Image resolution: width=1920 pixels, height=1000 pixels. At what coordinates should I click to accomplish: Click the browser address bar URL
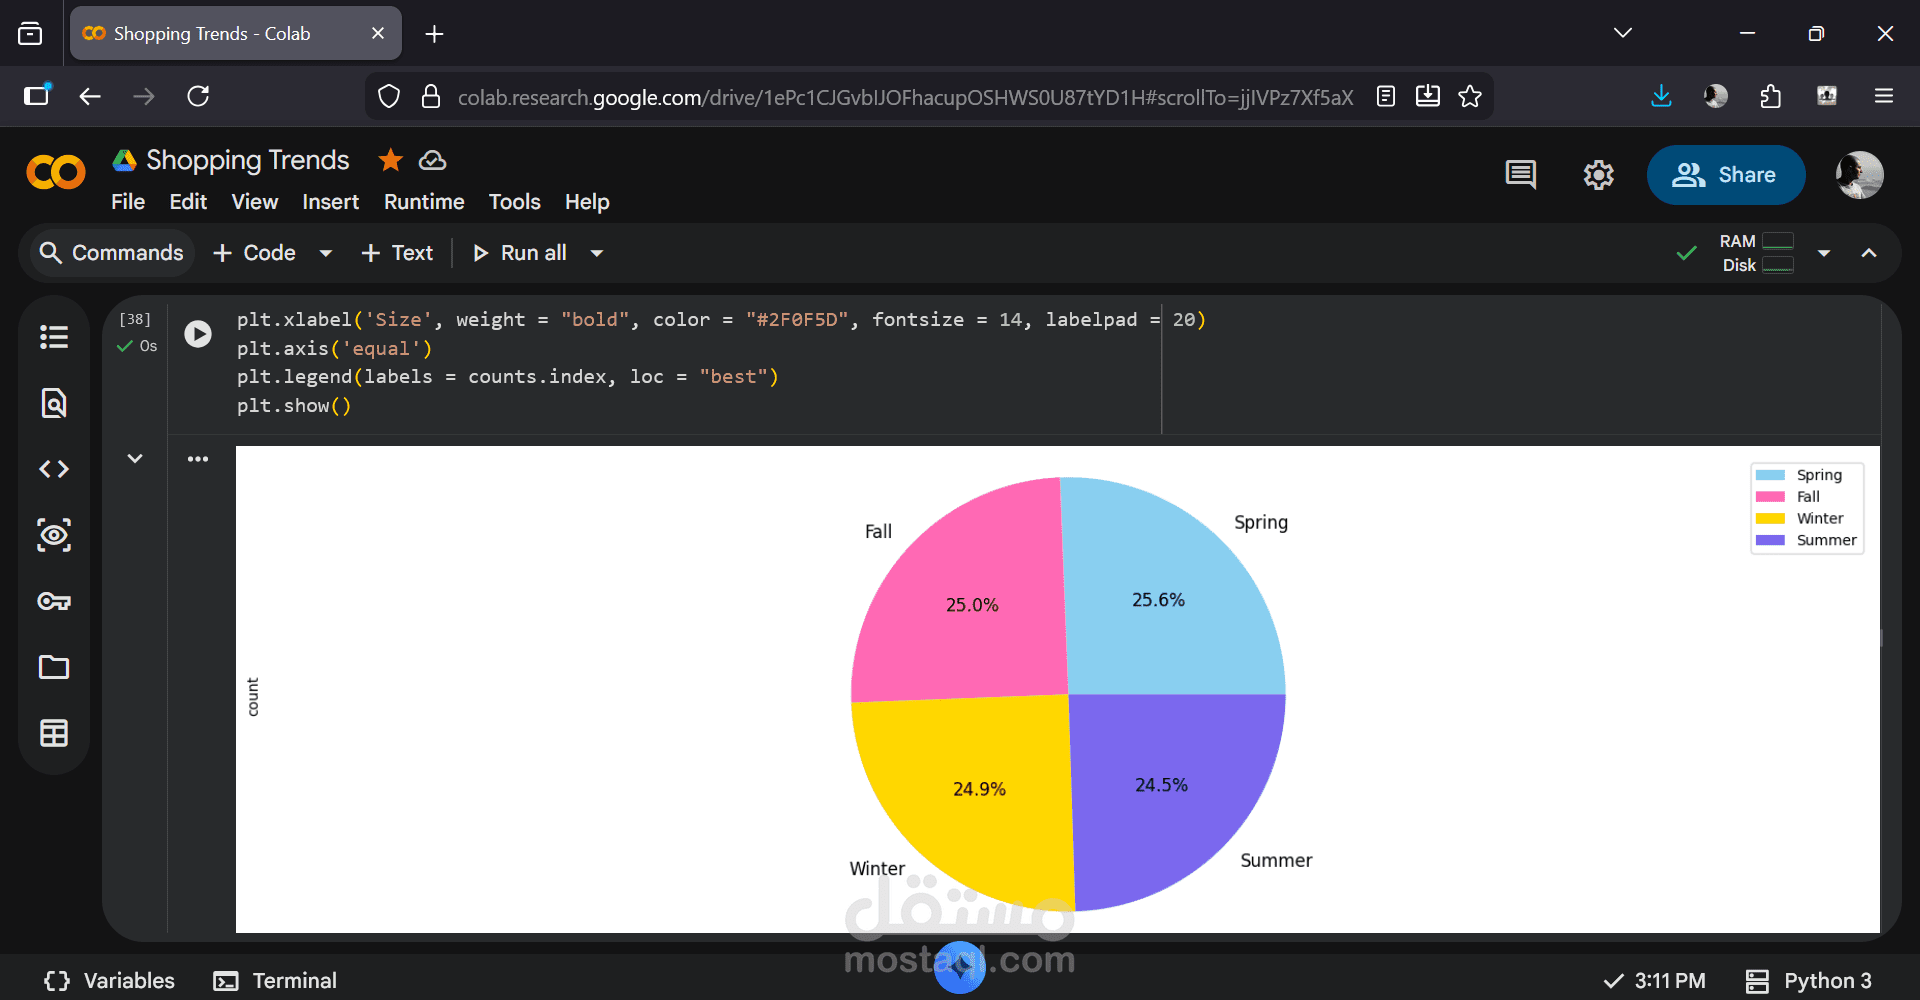[x=905, y=97]
